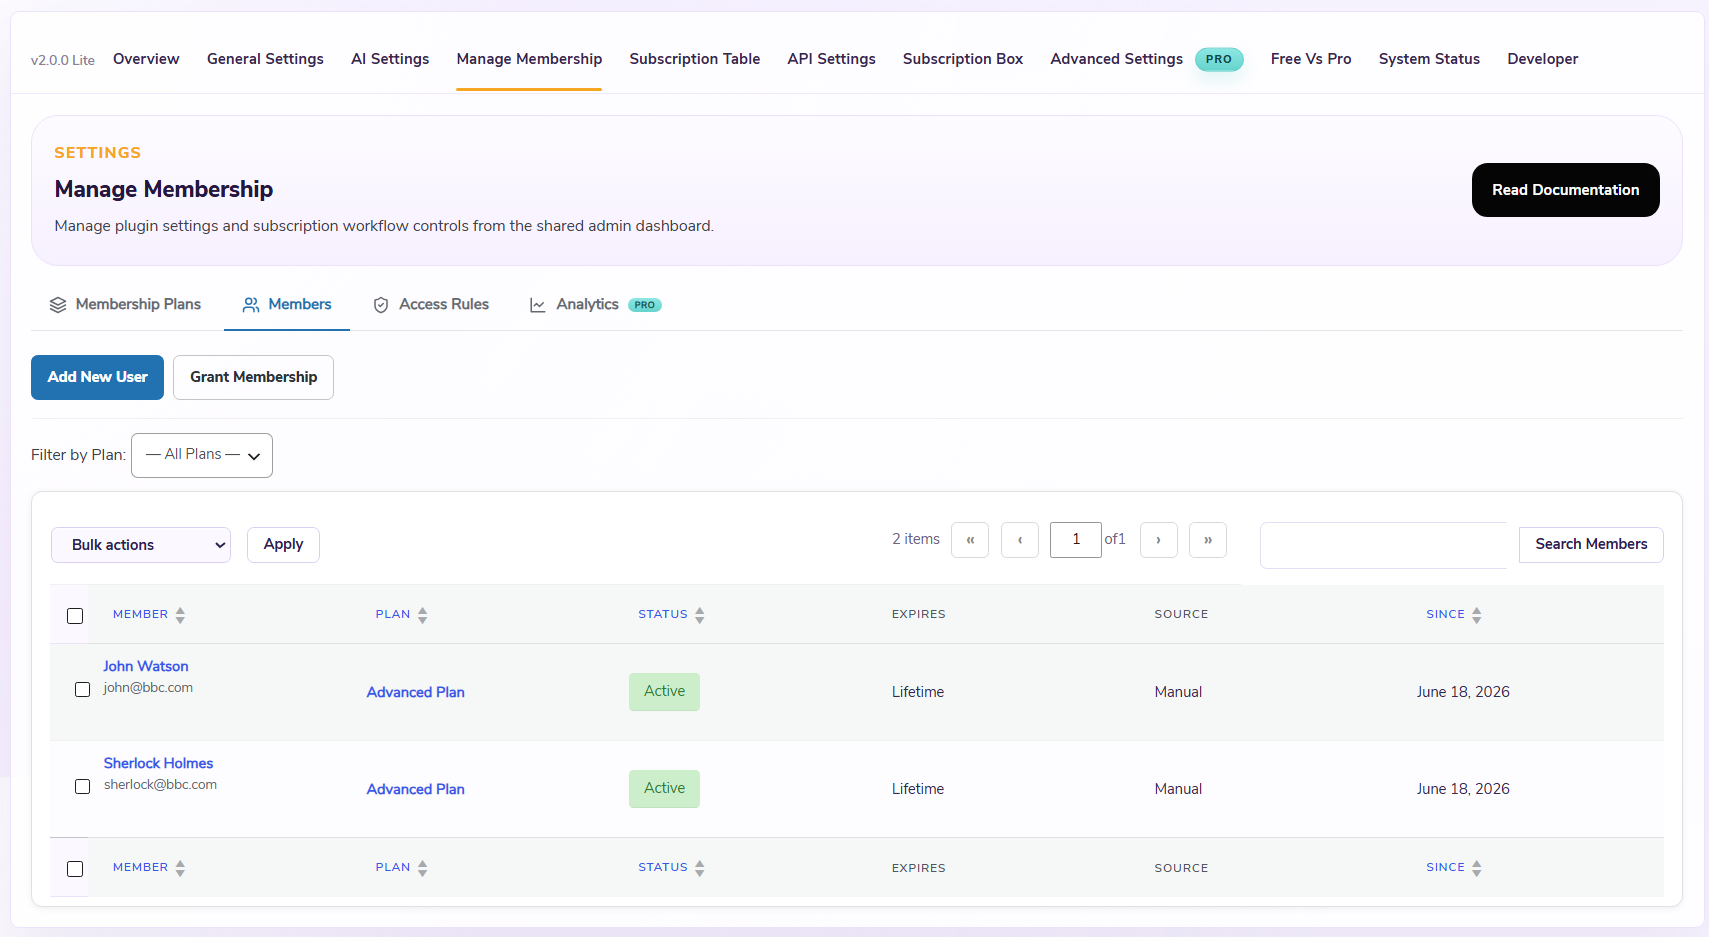Go to last page of members
This screenshot has width=1709, height=937.
click(1208, 540)
